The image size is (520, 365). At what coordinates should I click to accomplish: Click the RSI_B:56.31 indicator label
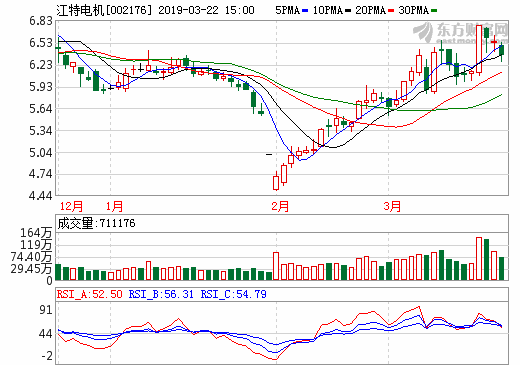coord(161,294)
